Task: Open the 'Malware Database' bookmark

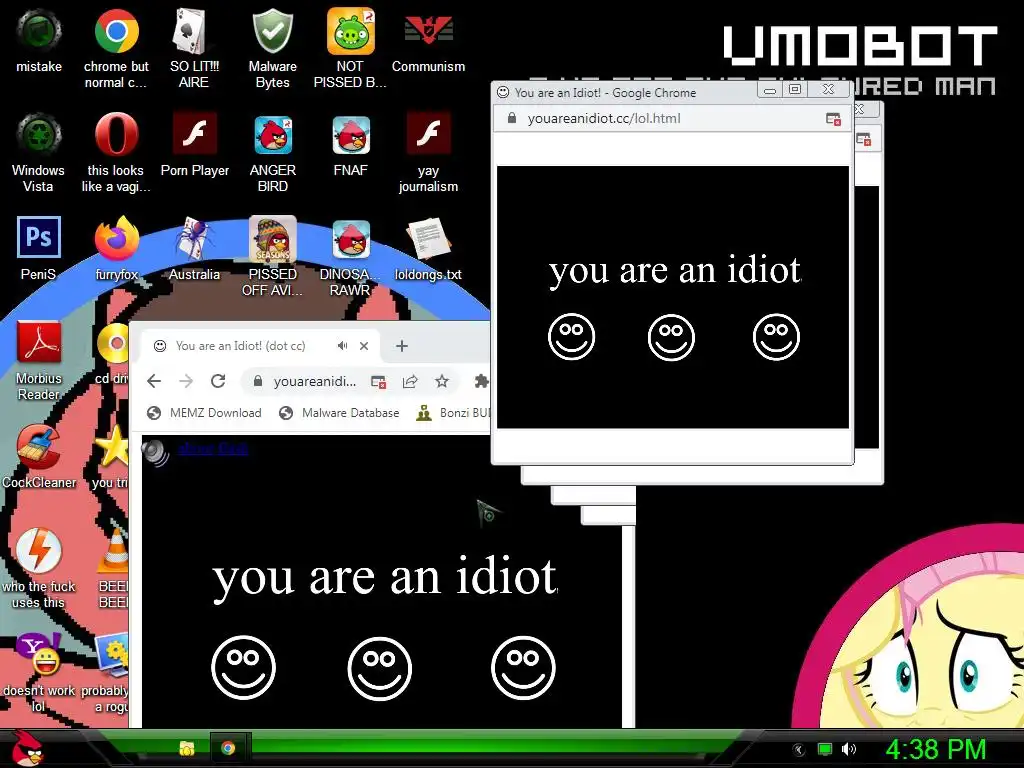Action: (339, 413)
